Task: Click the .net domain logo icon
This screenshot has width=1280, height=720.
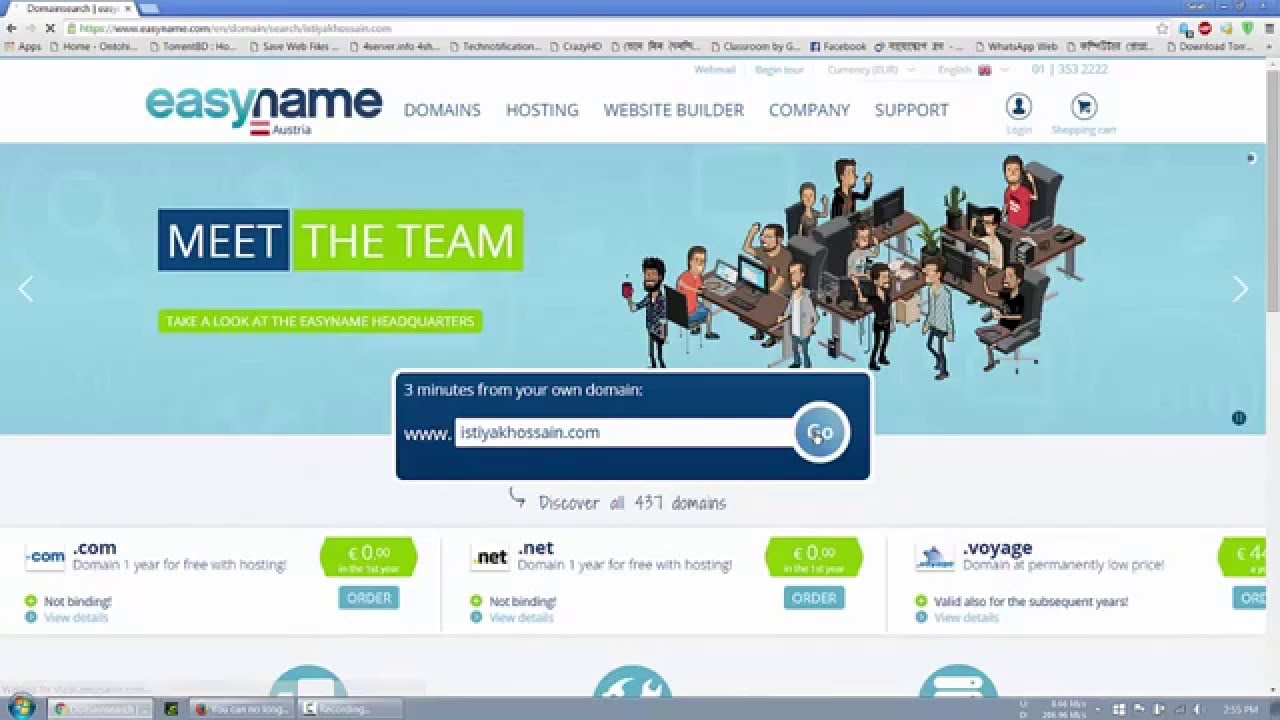Action: coord(490,557)
